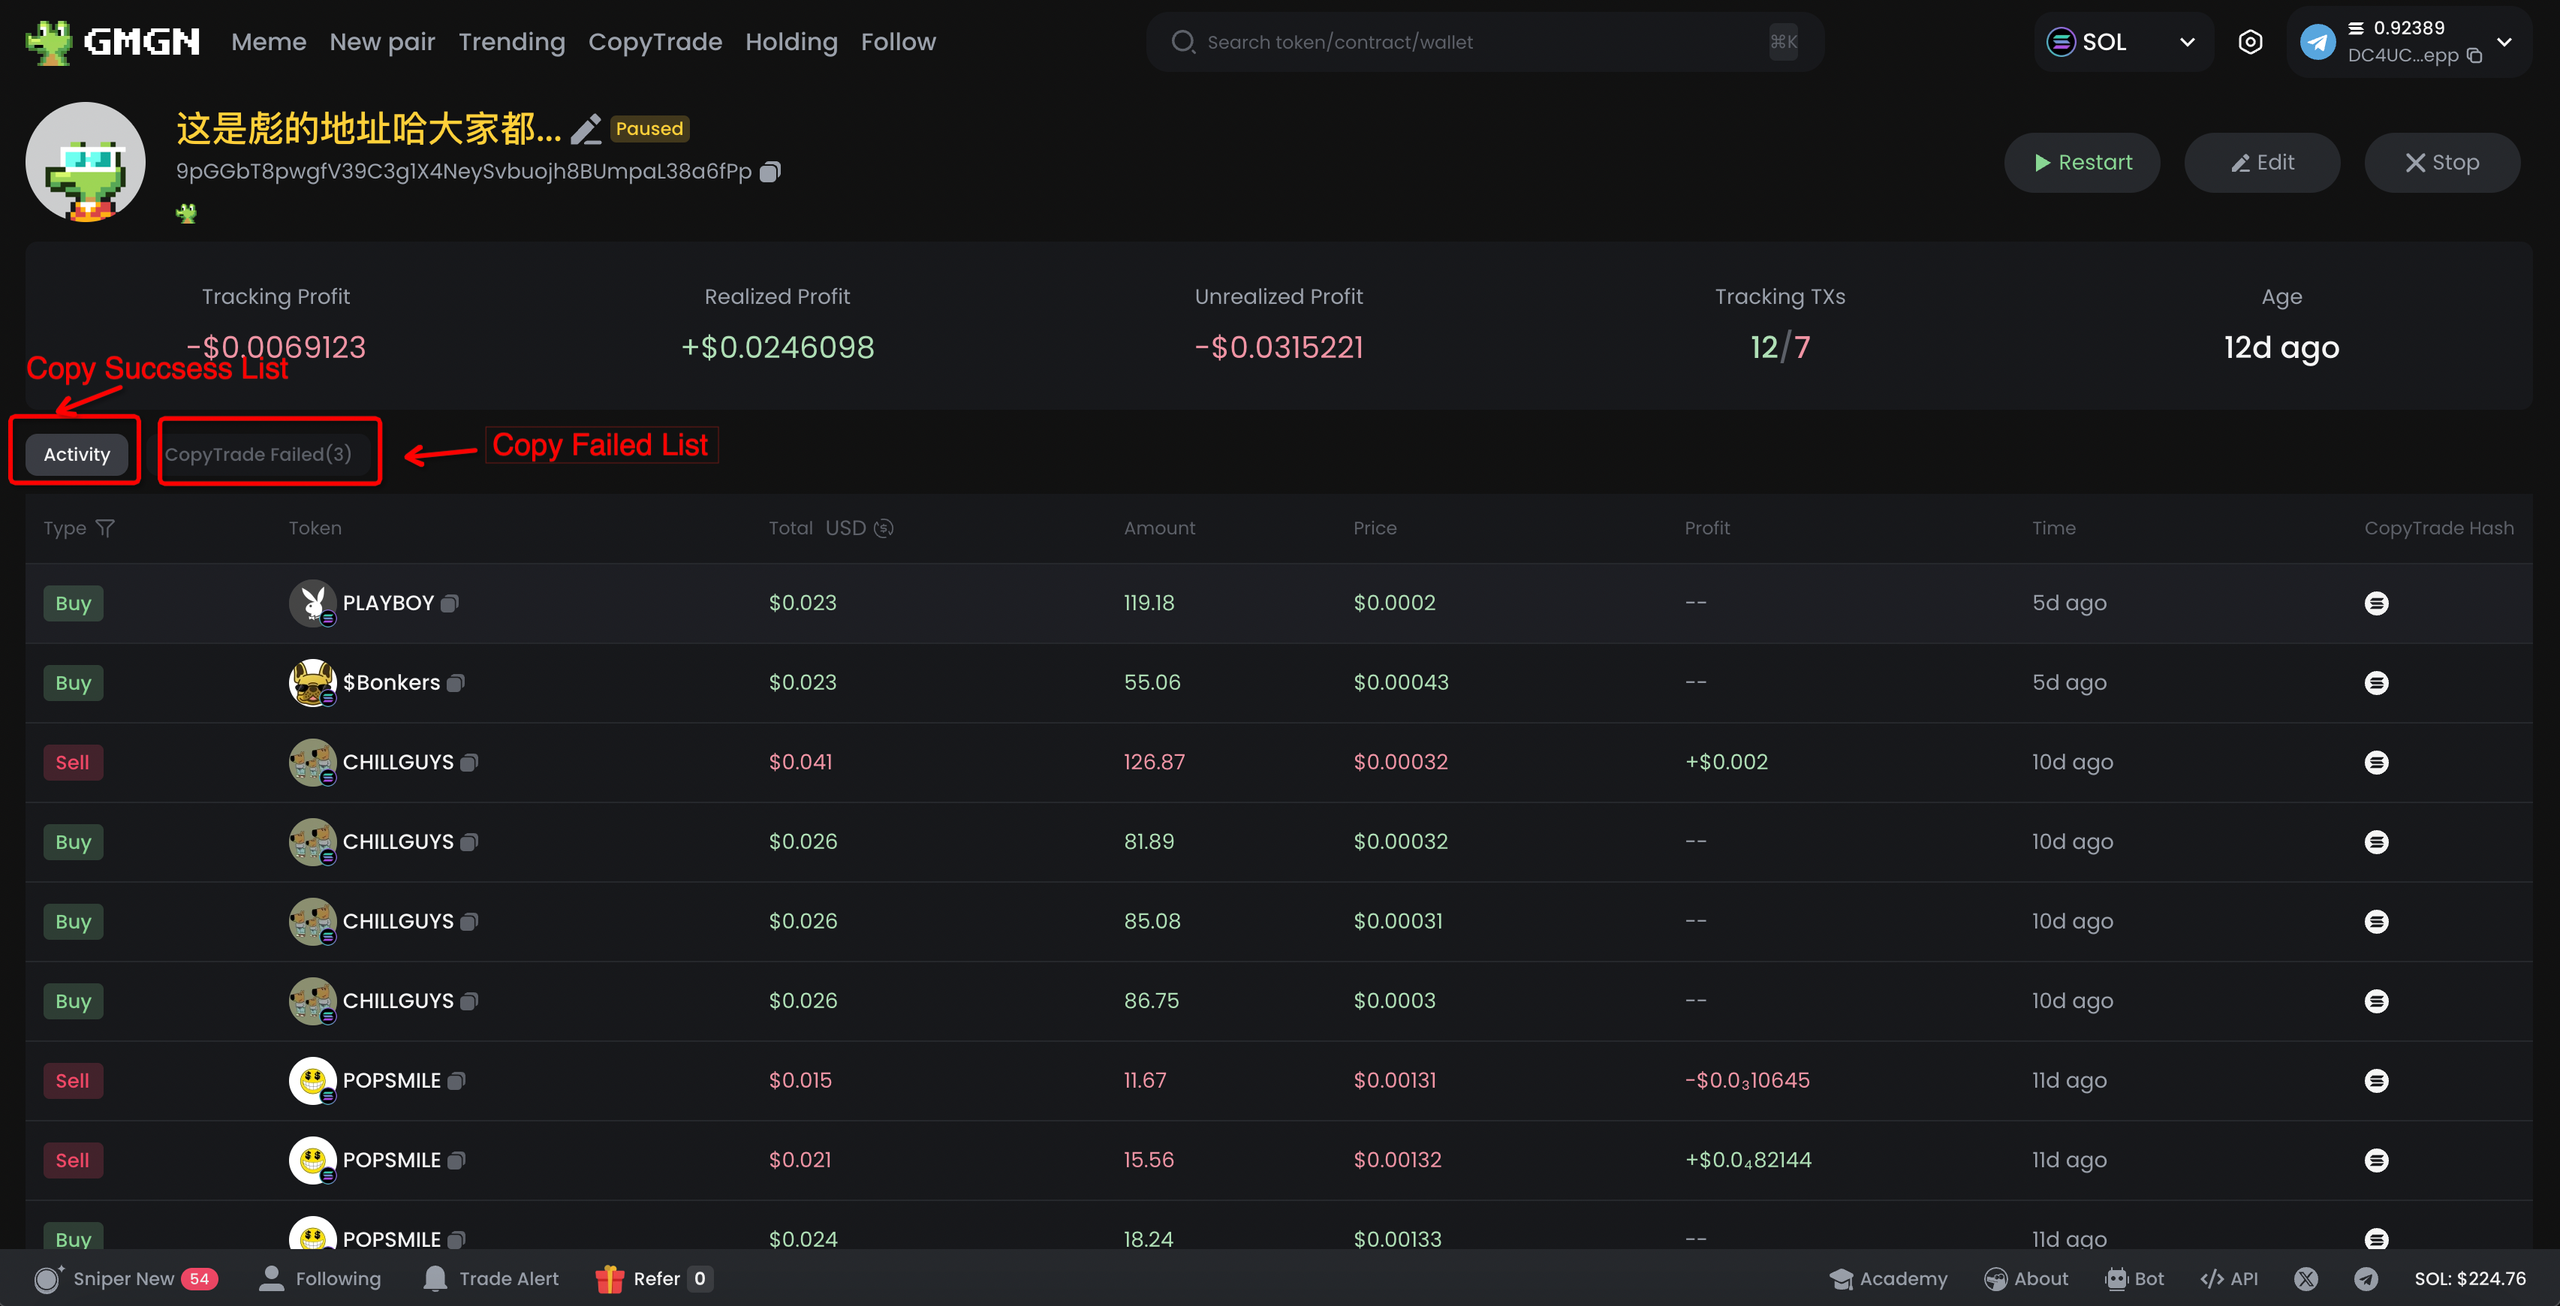2560x1306 pixels.
Task: Click the Edit button
Action: (2262, 163)
